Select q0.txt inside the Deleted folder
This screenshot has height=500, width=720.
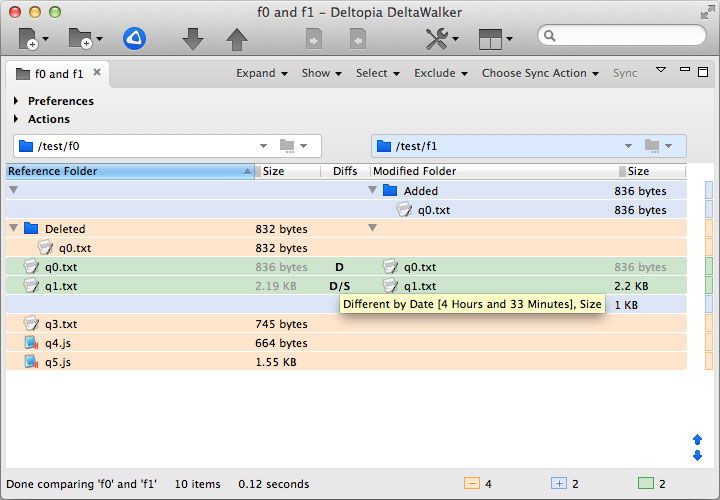pyautogui.click(x=75, y=248)
